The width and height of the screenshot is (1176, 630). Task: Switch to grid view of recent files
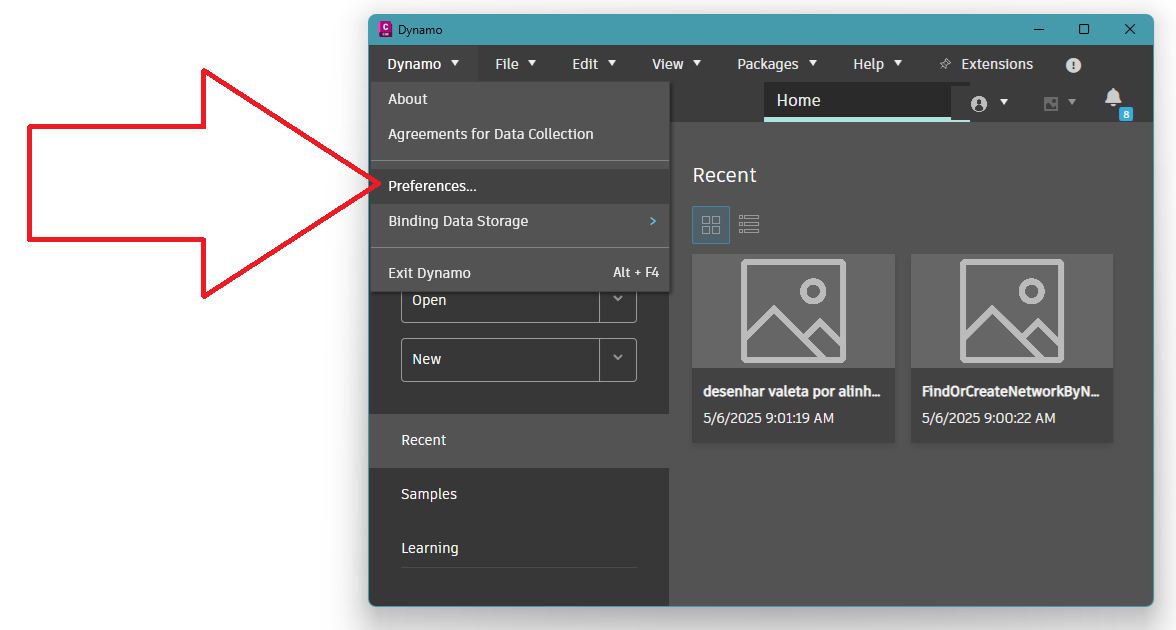tap(711, 224)
